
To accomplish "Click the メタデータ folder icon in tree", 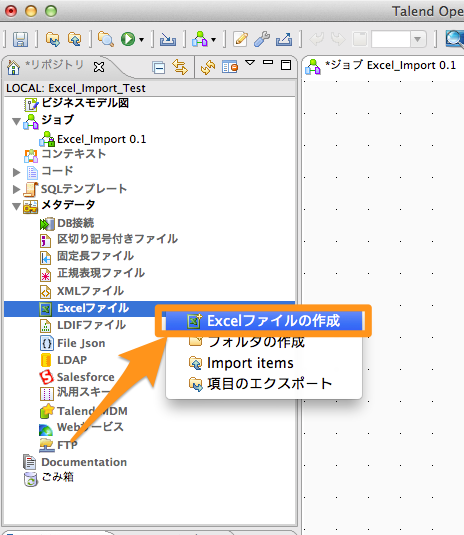I will tap(30, 206).
